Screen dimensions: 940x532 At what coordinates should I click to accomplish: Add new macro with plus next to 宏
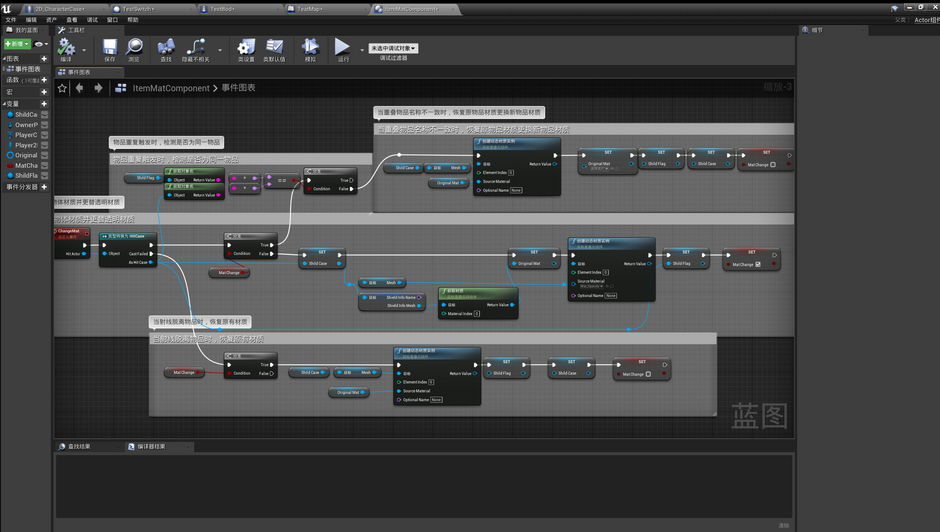coord(44,92)
